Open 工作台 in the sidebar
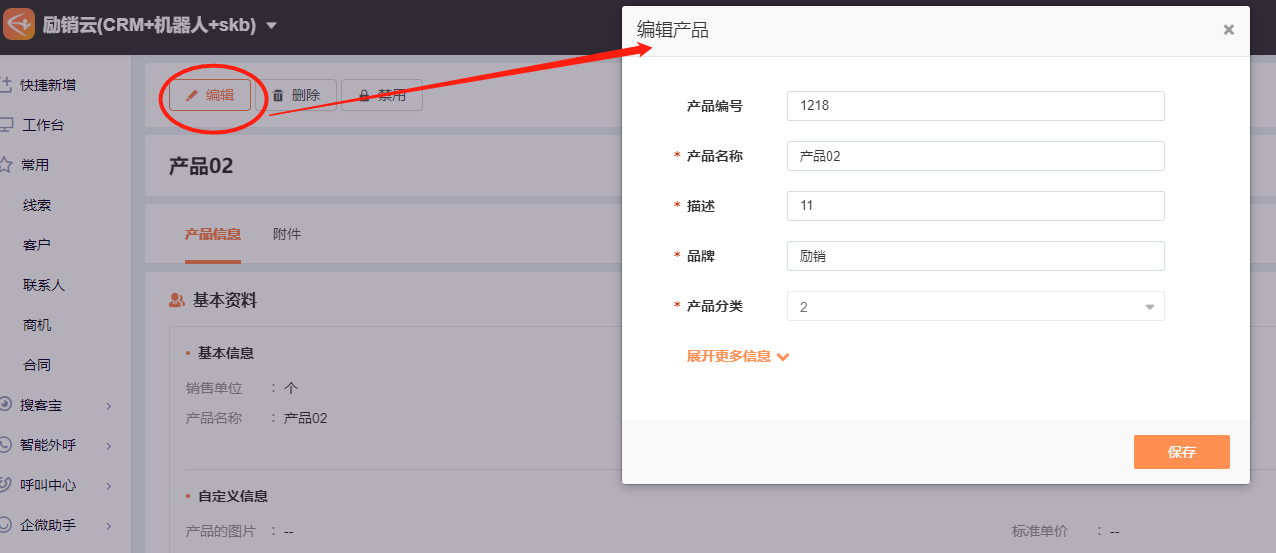 [43, 125]
